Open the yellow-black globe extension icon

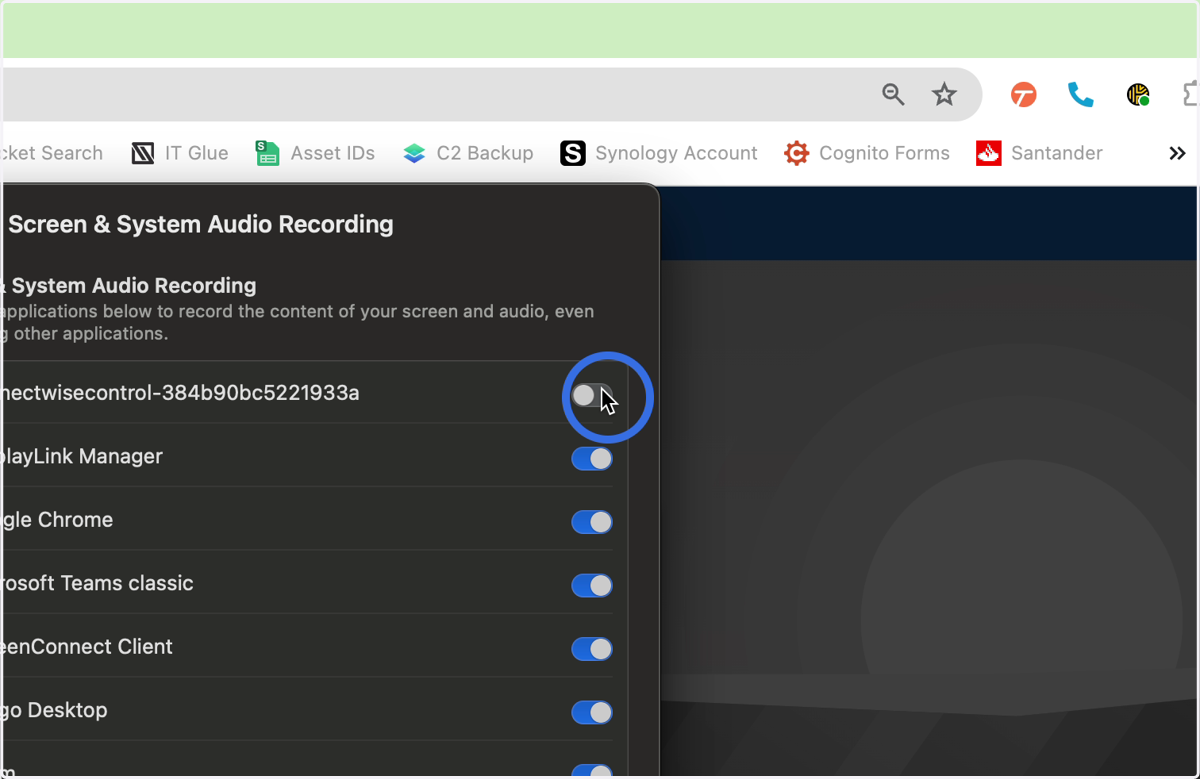click(1138, 95)
